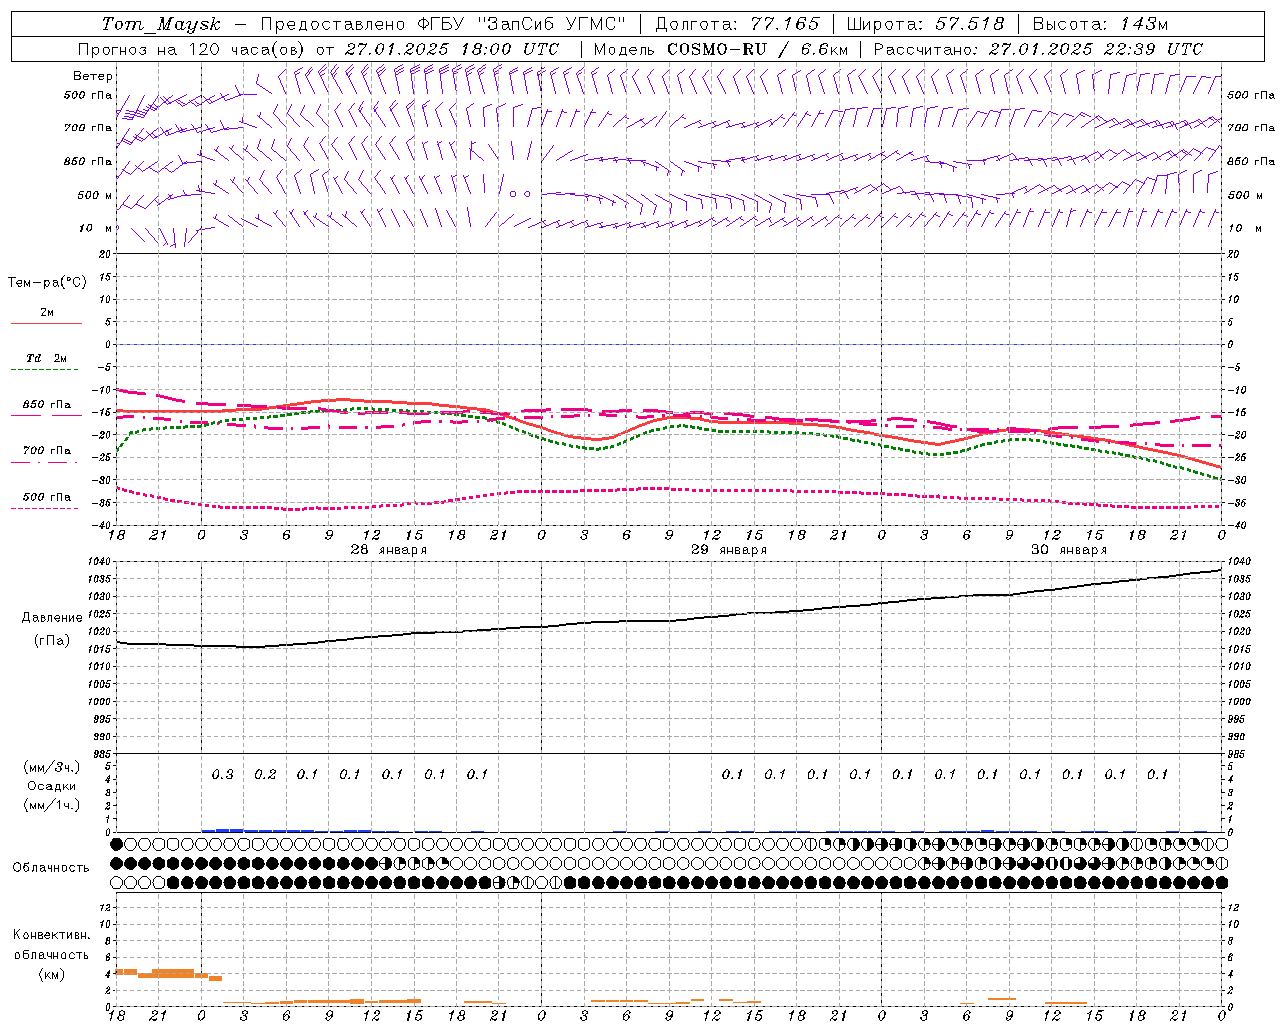Viewport: 1280px width, 1024px height.
Task: Click the '29 января' date label
Action: point(729,550)
